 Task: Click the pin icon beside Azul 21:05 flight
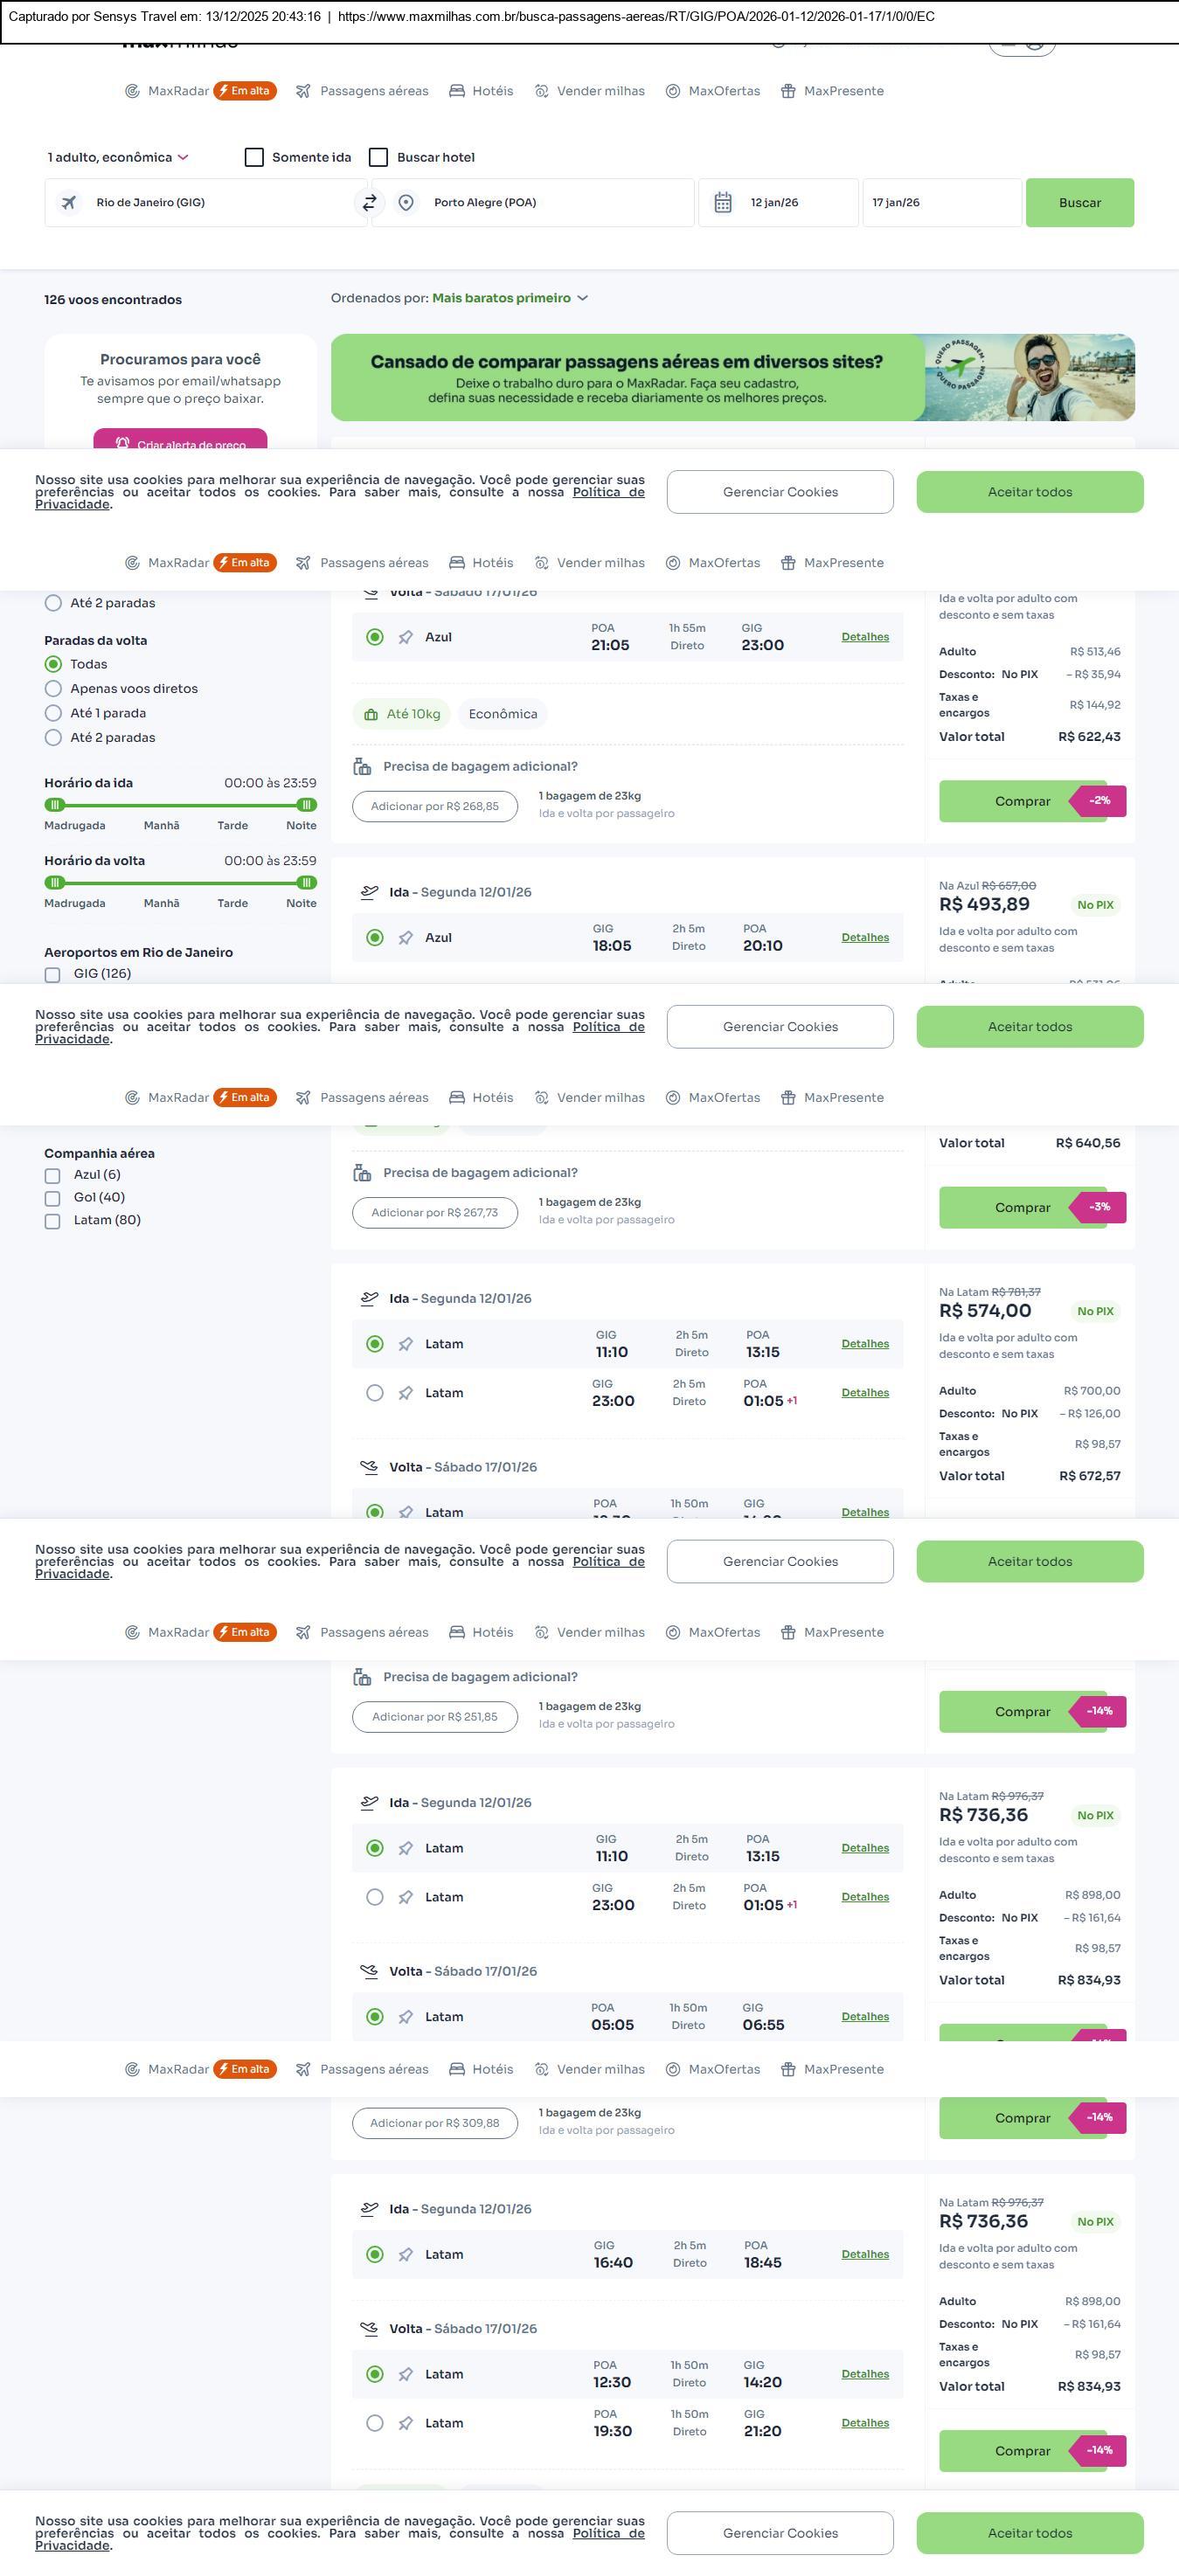(x=406, y=638)
